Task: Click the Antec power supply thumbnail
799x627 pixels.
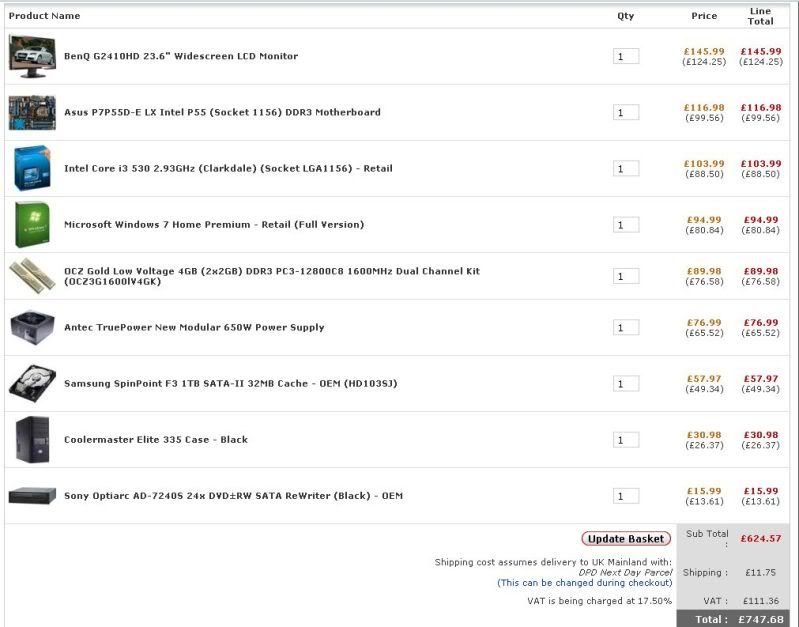Action: click(32, 327)
